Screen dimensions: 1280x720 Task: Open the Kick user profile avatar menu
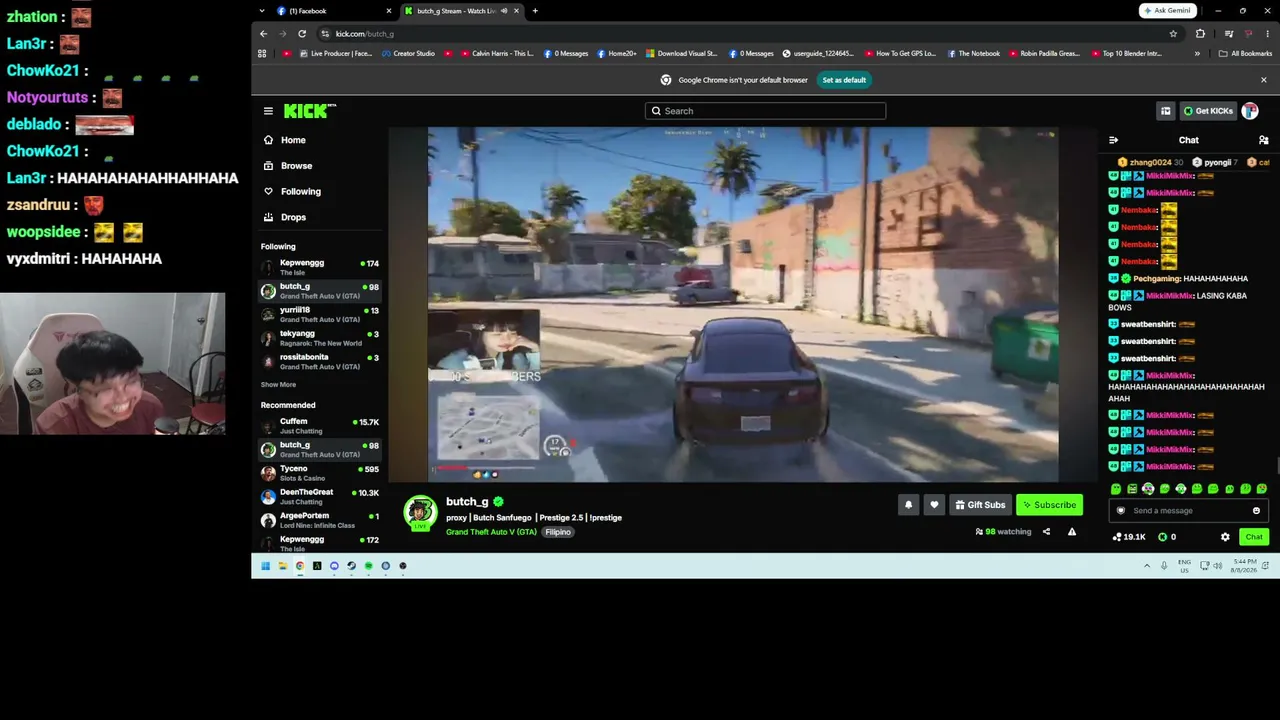coord(1250,111)
